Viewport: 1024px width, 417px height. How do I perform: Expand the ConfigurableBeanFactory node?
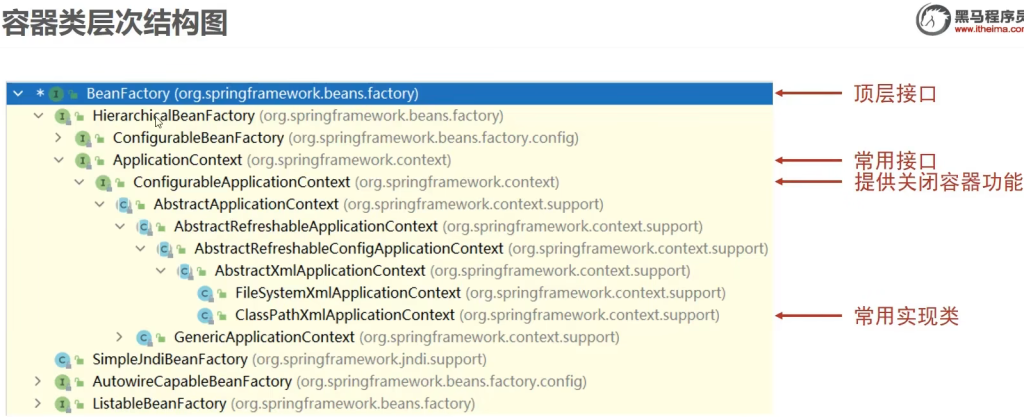[59, 138]
